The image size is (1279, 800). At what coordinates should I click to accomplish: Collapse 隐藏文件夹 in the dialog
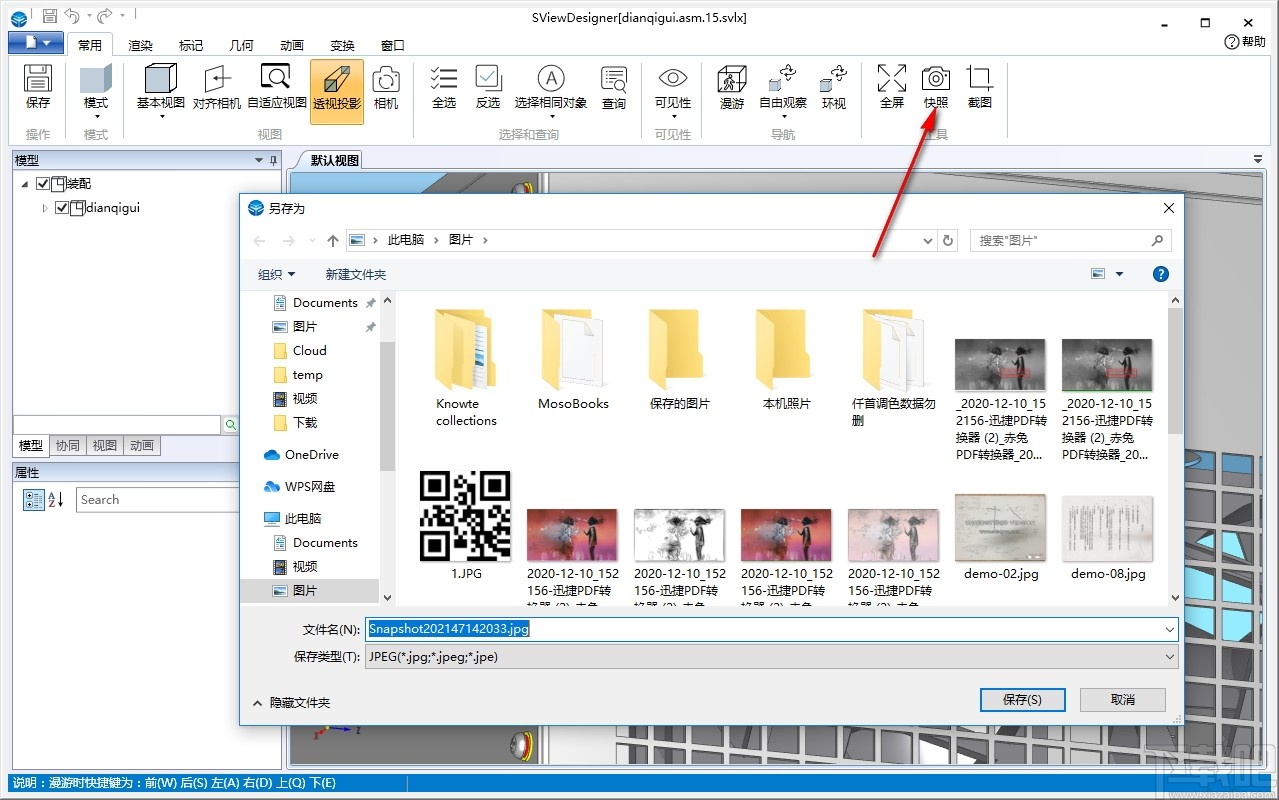tap(298, 702)
